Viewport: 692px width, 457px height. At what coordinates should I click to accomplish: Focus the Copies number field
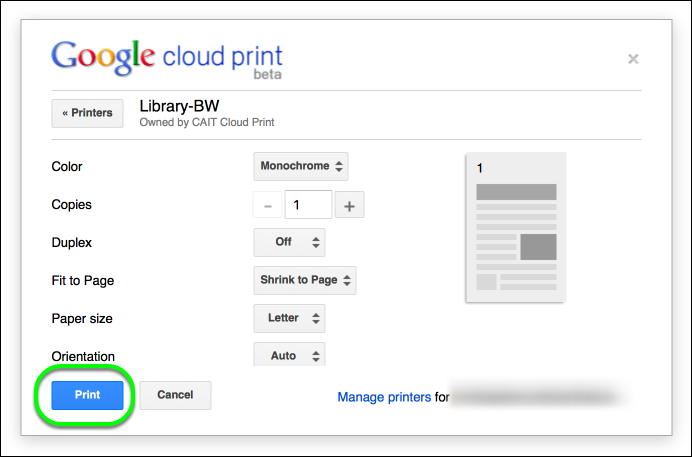click(x=308, y=205)
